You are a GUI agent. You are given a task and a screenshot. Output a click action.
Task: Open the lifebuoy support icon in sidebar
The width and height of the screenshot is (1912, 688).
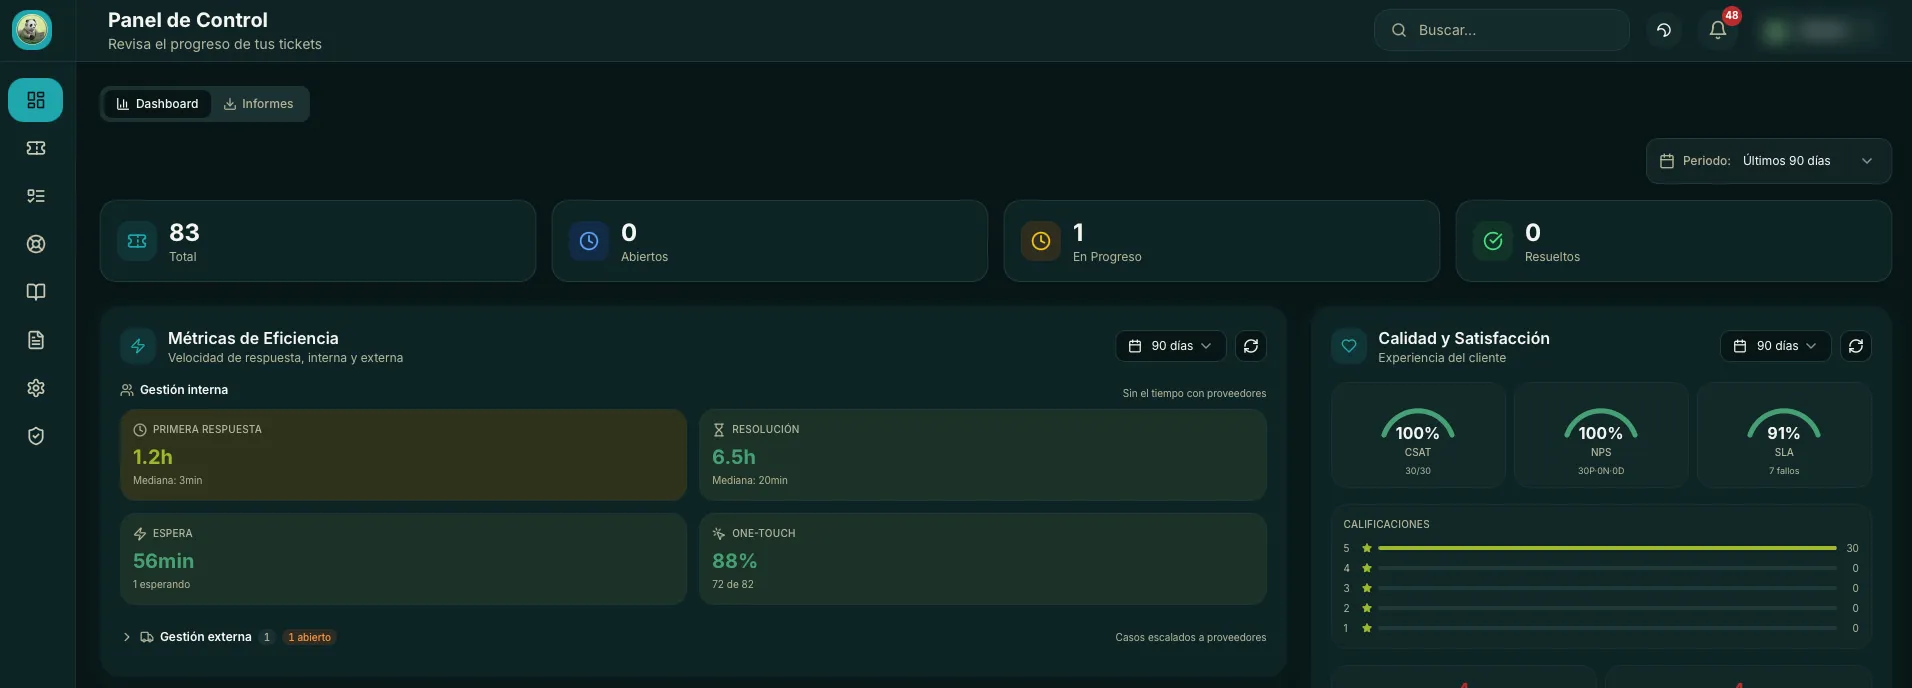(36, 244)
